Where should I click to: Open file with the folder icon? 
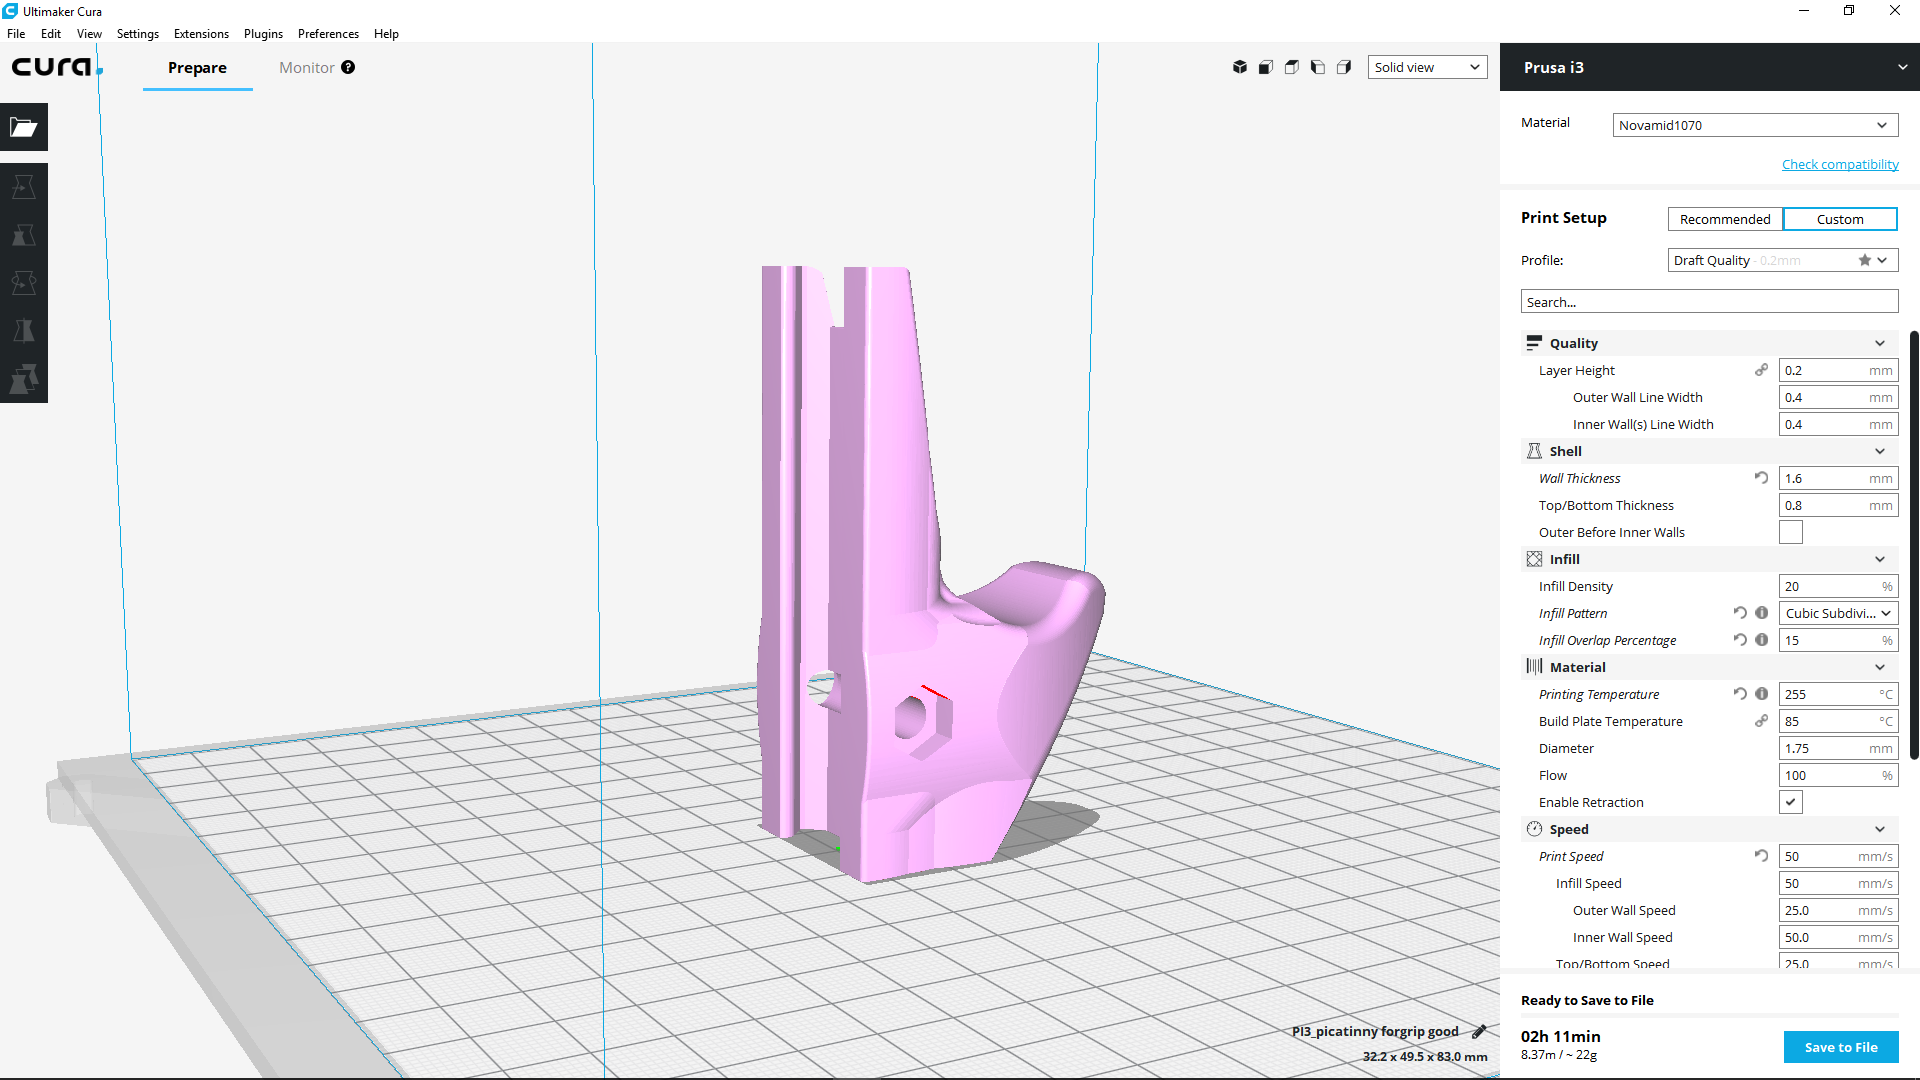click(x=24, y=127)
